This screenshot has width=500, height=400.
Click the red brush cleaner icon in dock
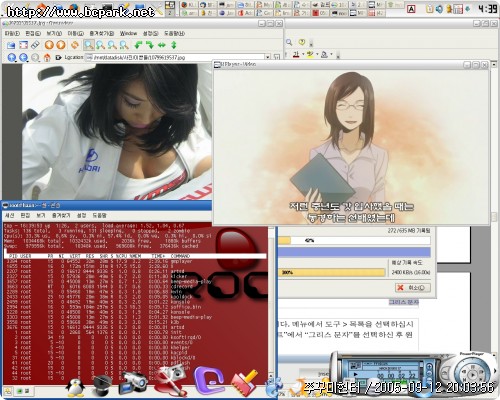245,383
